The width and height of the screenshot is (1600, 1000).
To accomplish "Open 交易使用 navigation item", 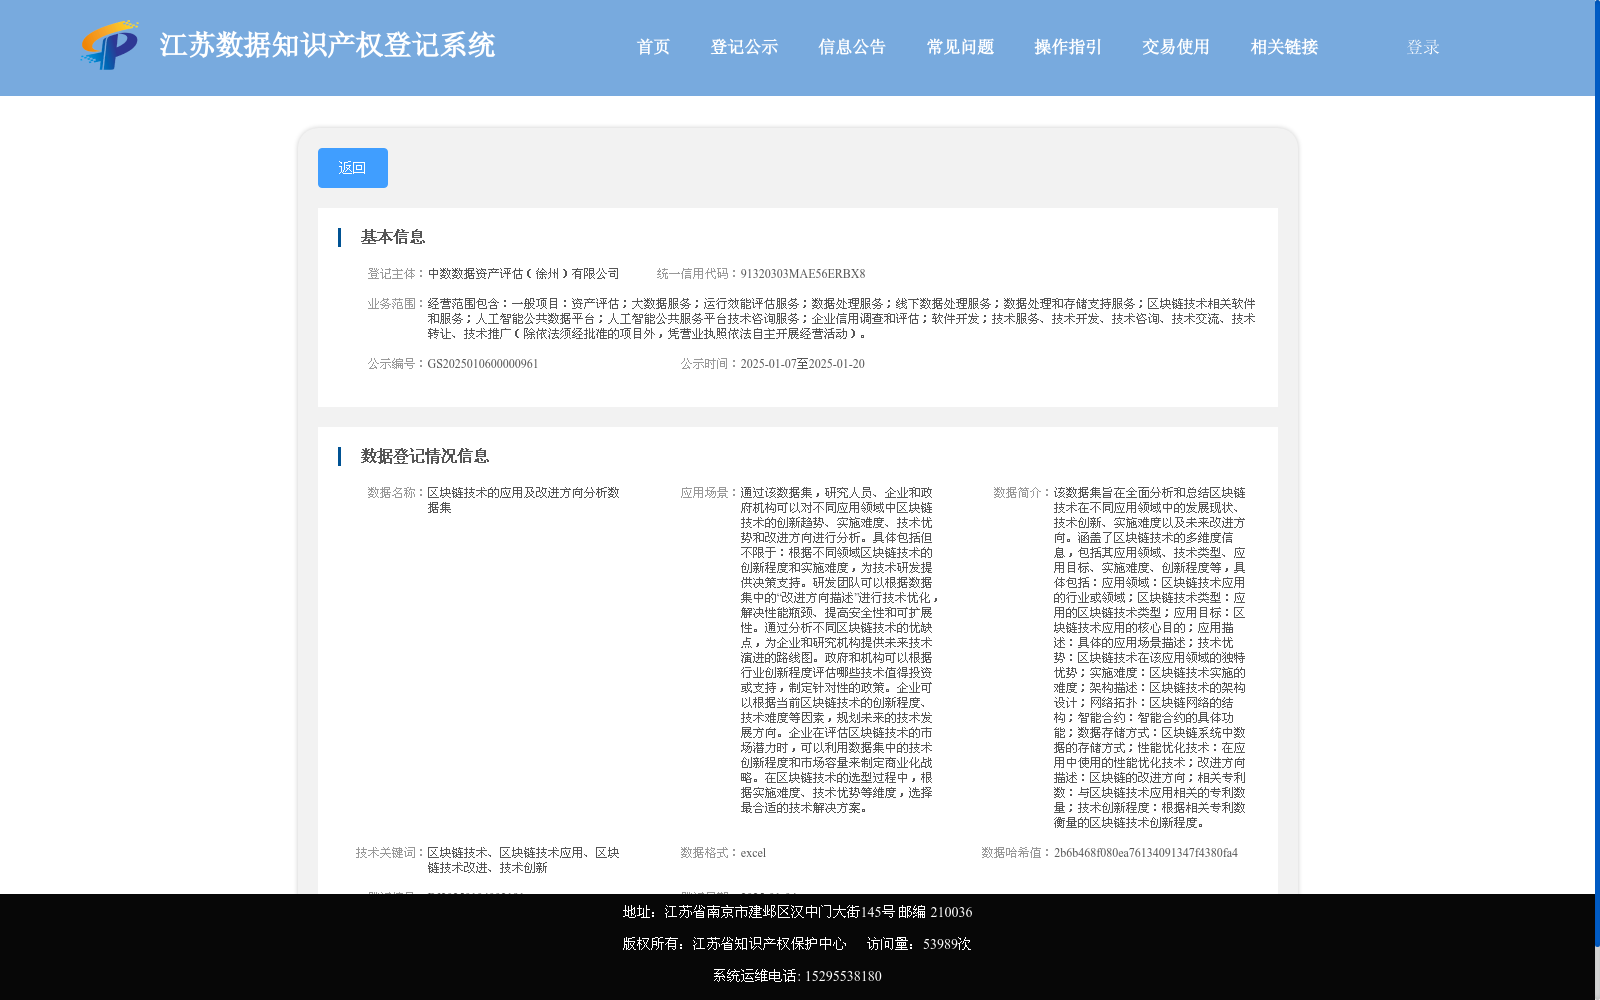I will pos(1176,47).
